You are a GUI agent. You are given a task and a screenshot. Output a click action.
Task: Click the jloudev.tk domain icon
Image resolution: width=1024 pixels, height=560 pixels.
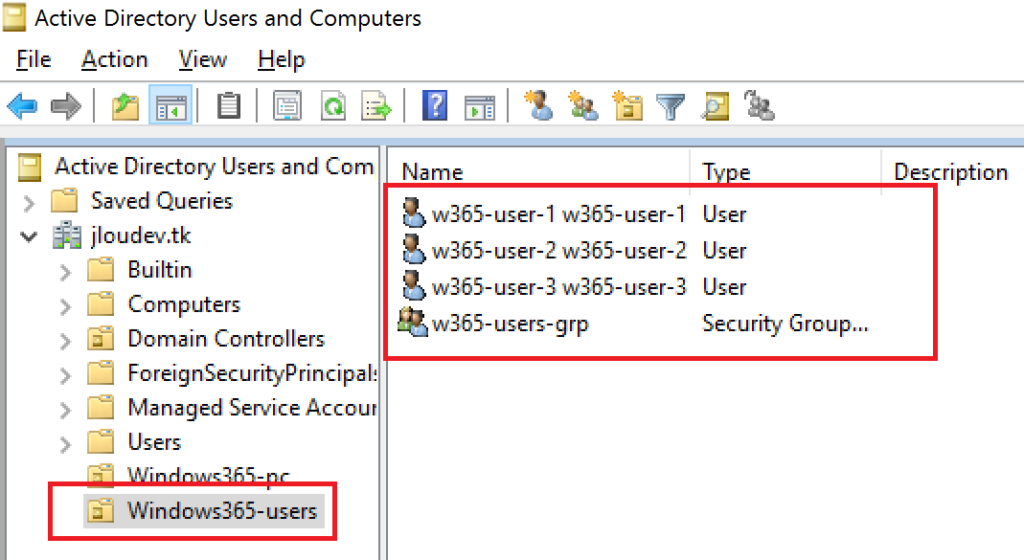coord(67,235)
